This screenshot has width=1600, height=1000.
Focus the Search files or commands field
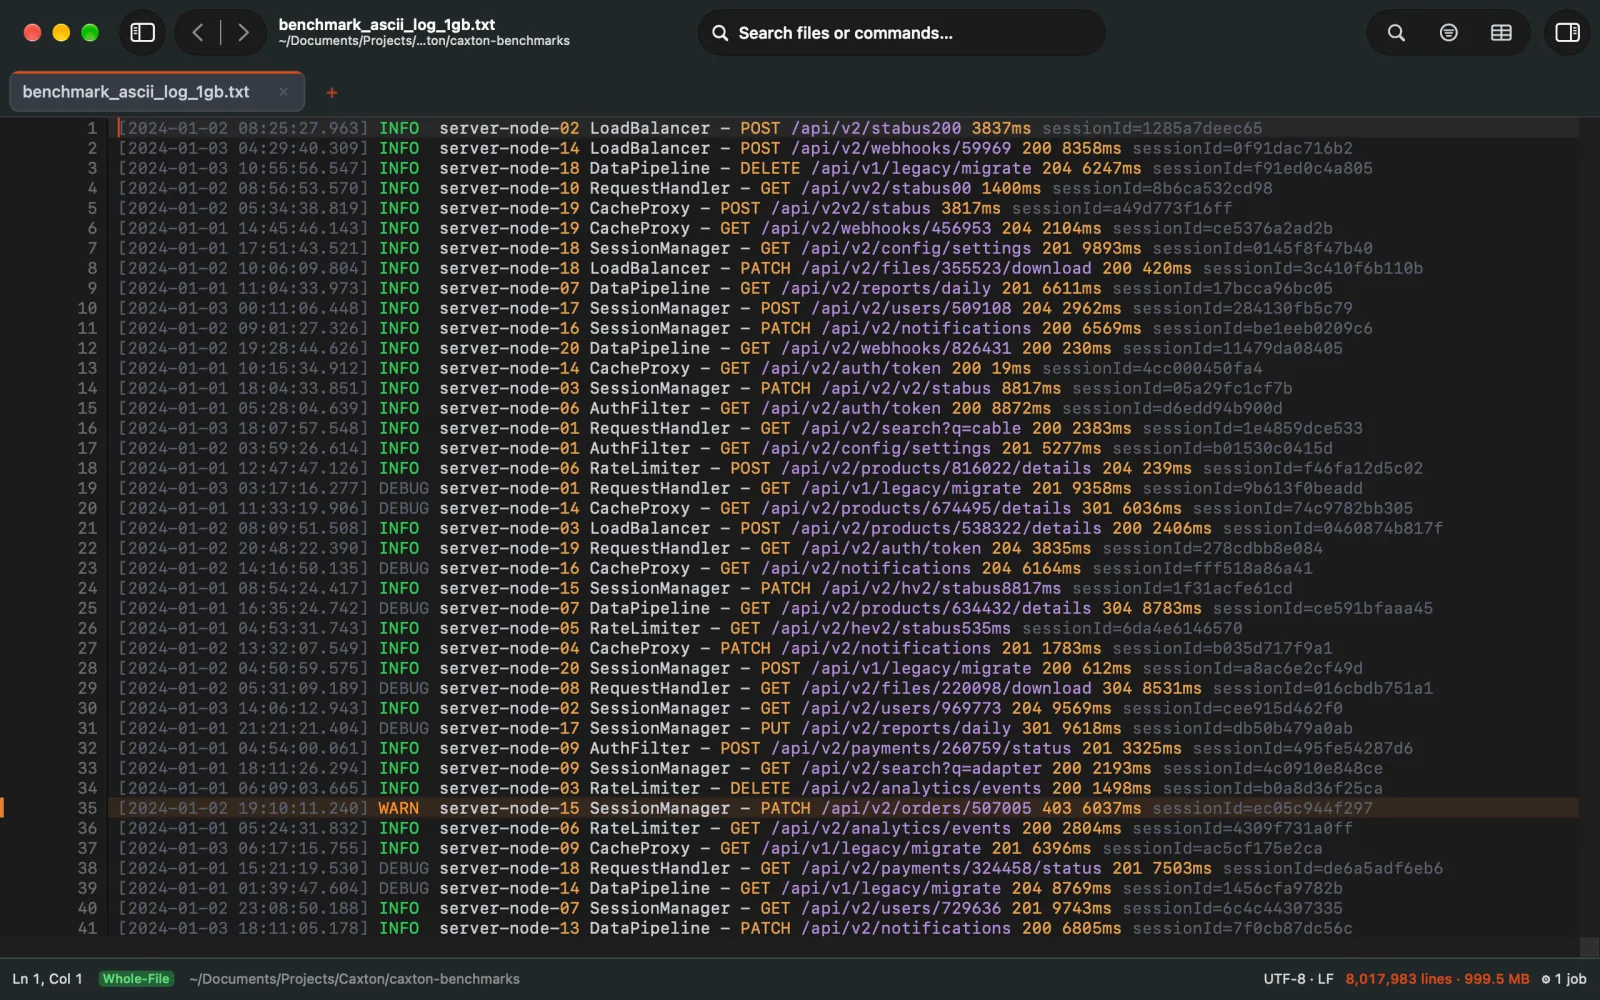tap(901, 33)
